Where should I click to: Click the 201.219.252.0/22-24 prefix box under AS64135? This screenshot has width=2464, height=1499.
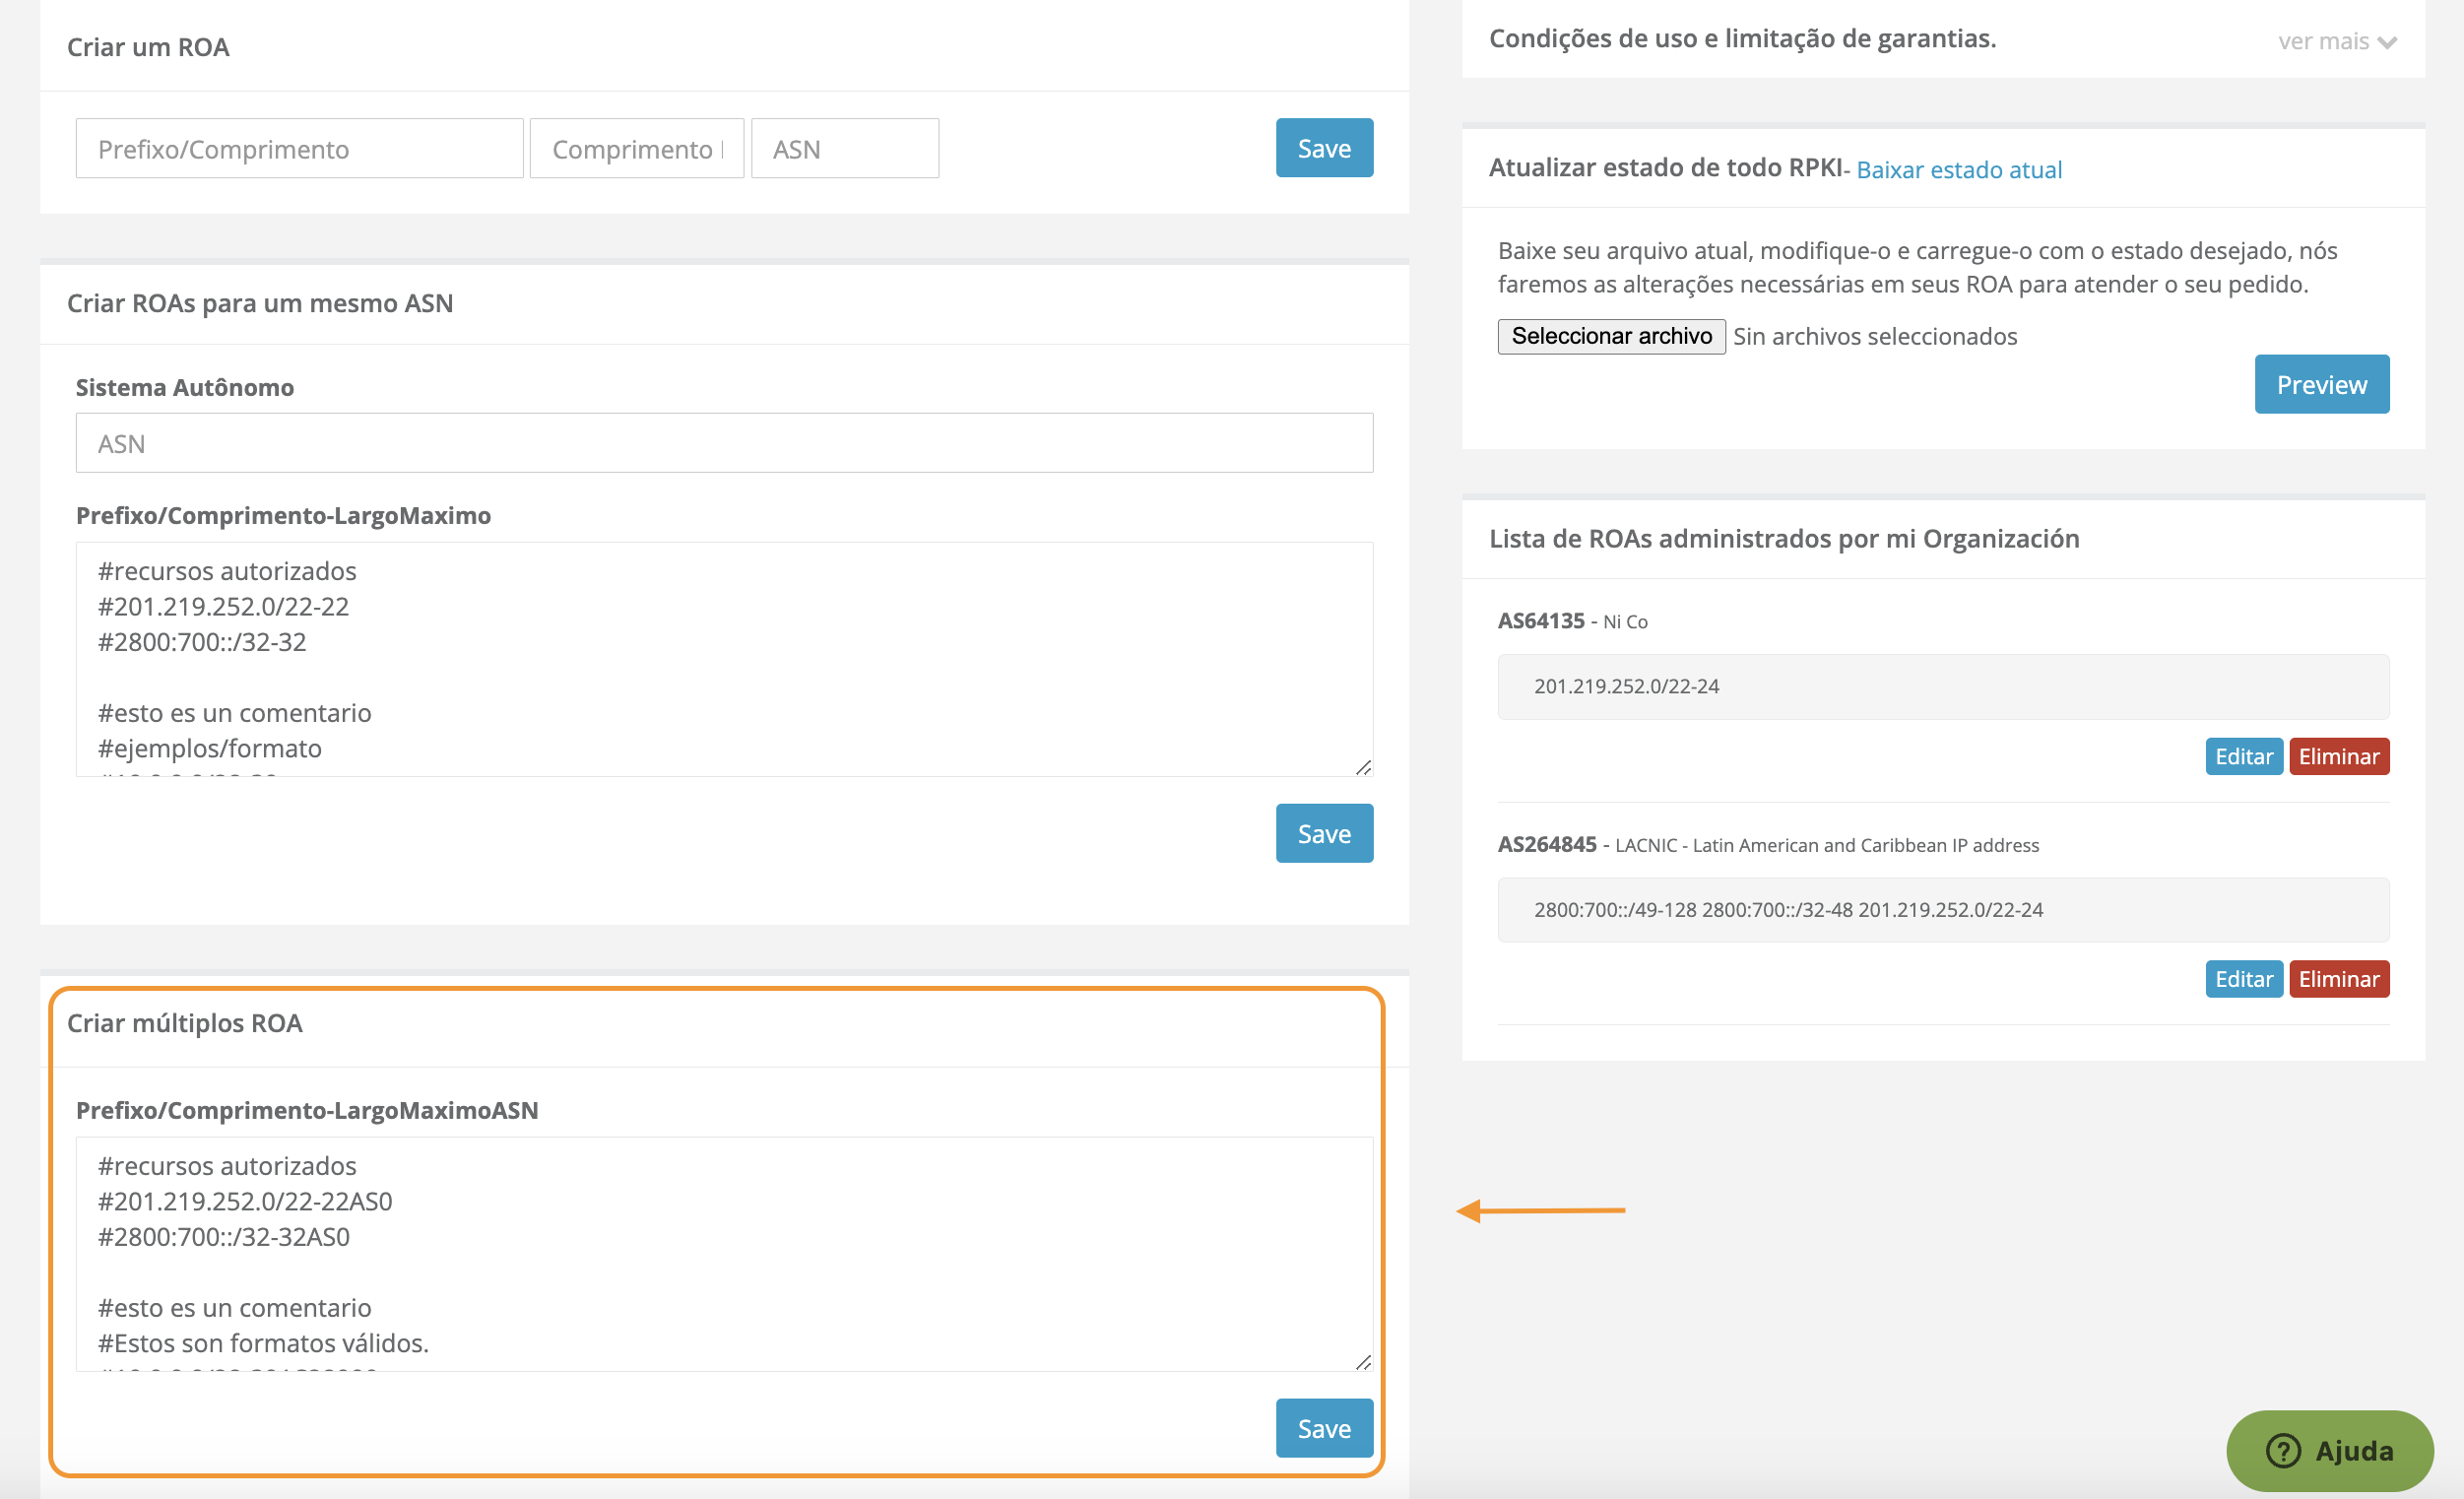coord(1942,686)
